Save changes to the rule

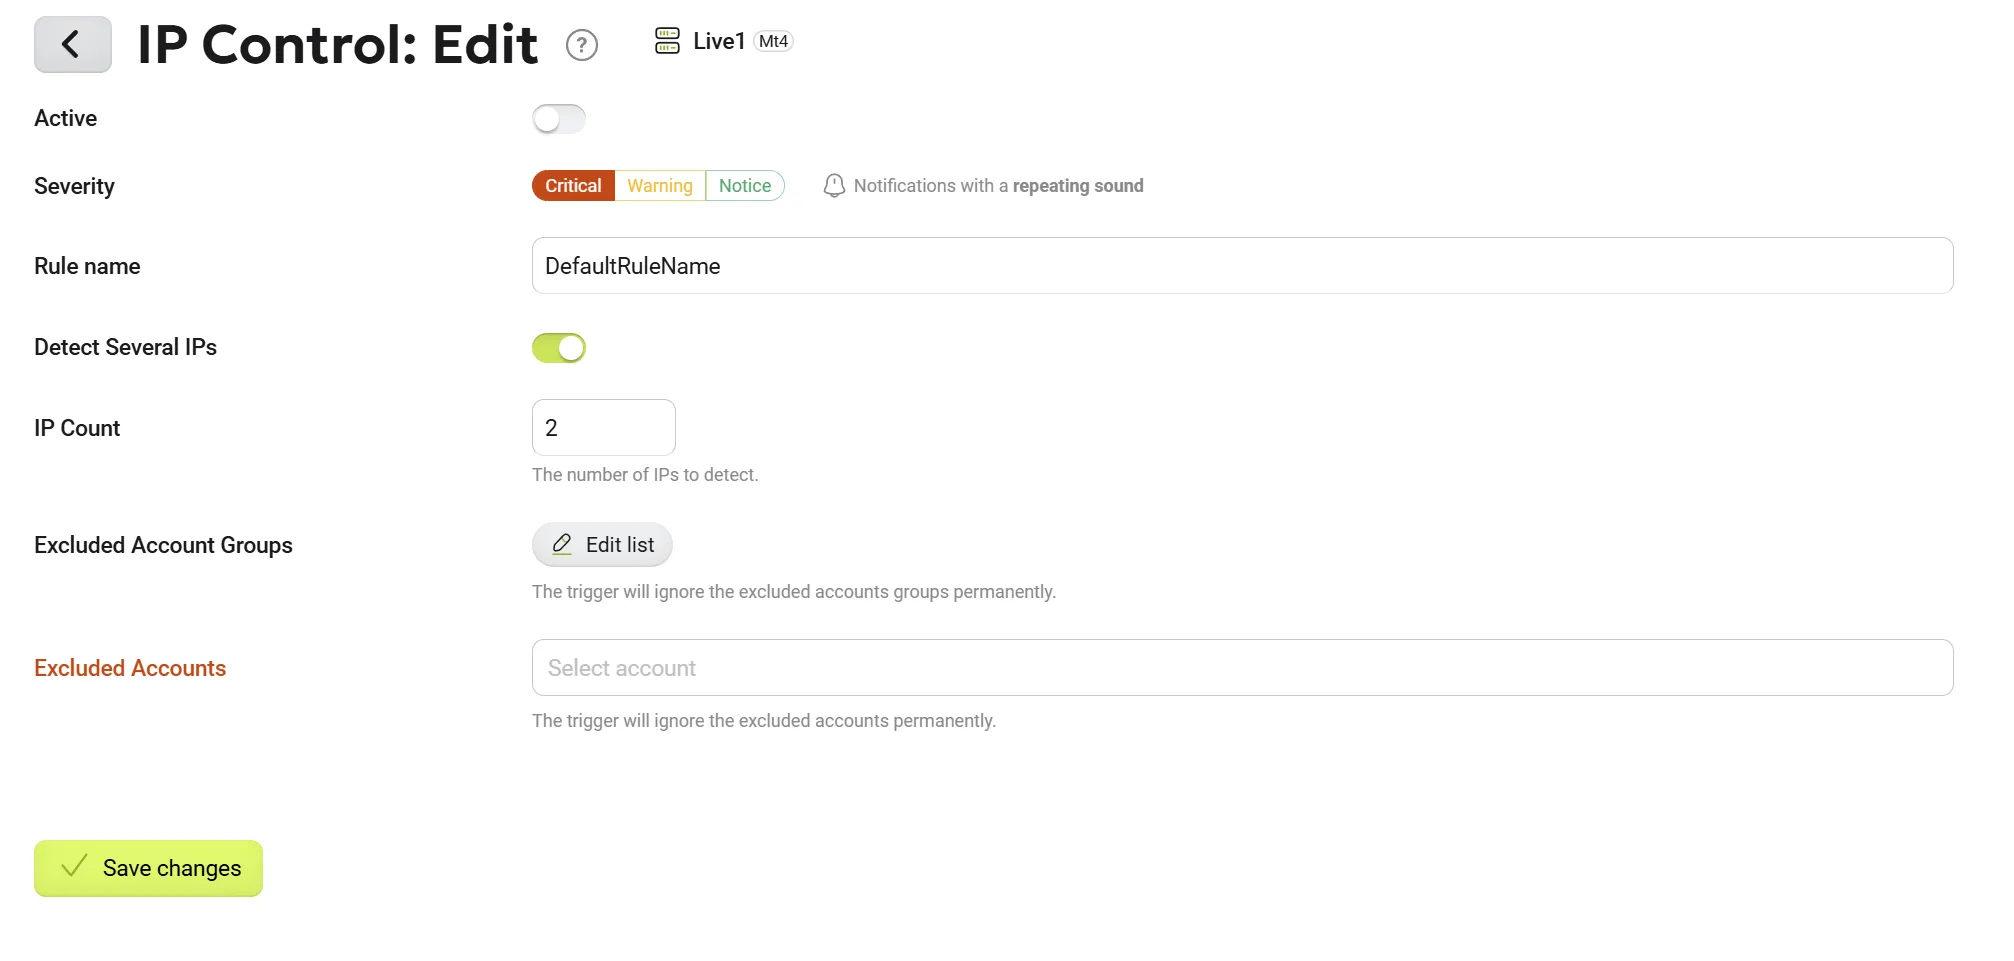148,868
